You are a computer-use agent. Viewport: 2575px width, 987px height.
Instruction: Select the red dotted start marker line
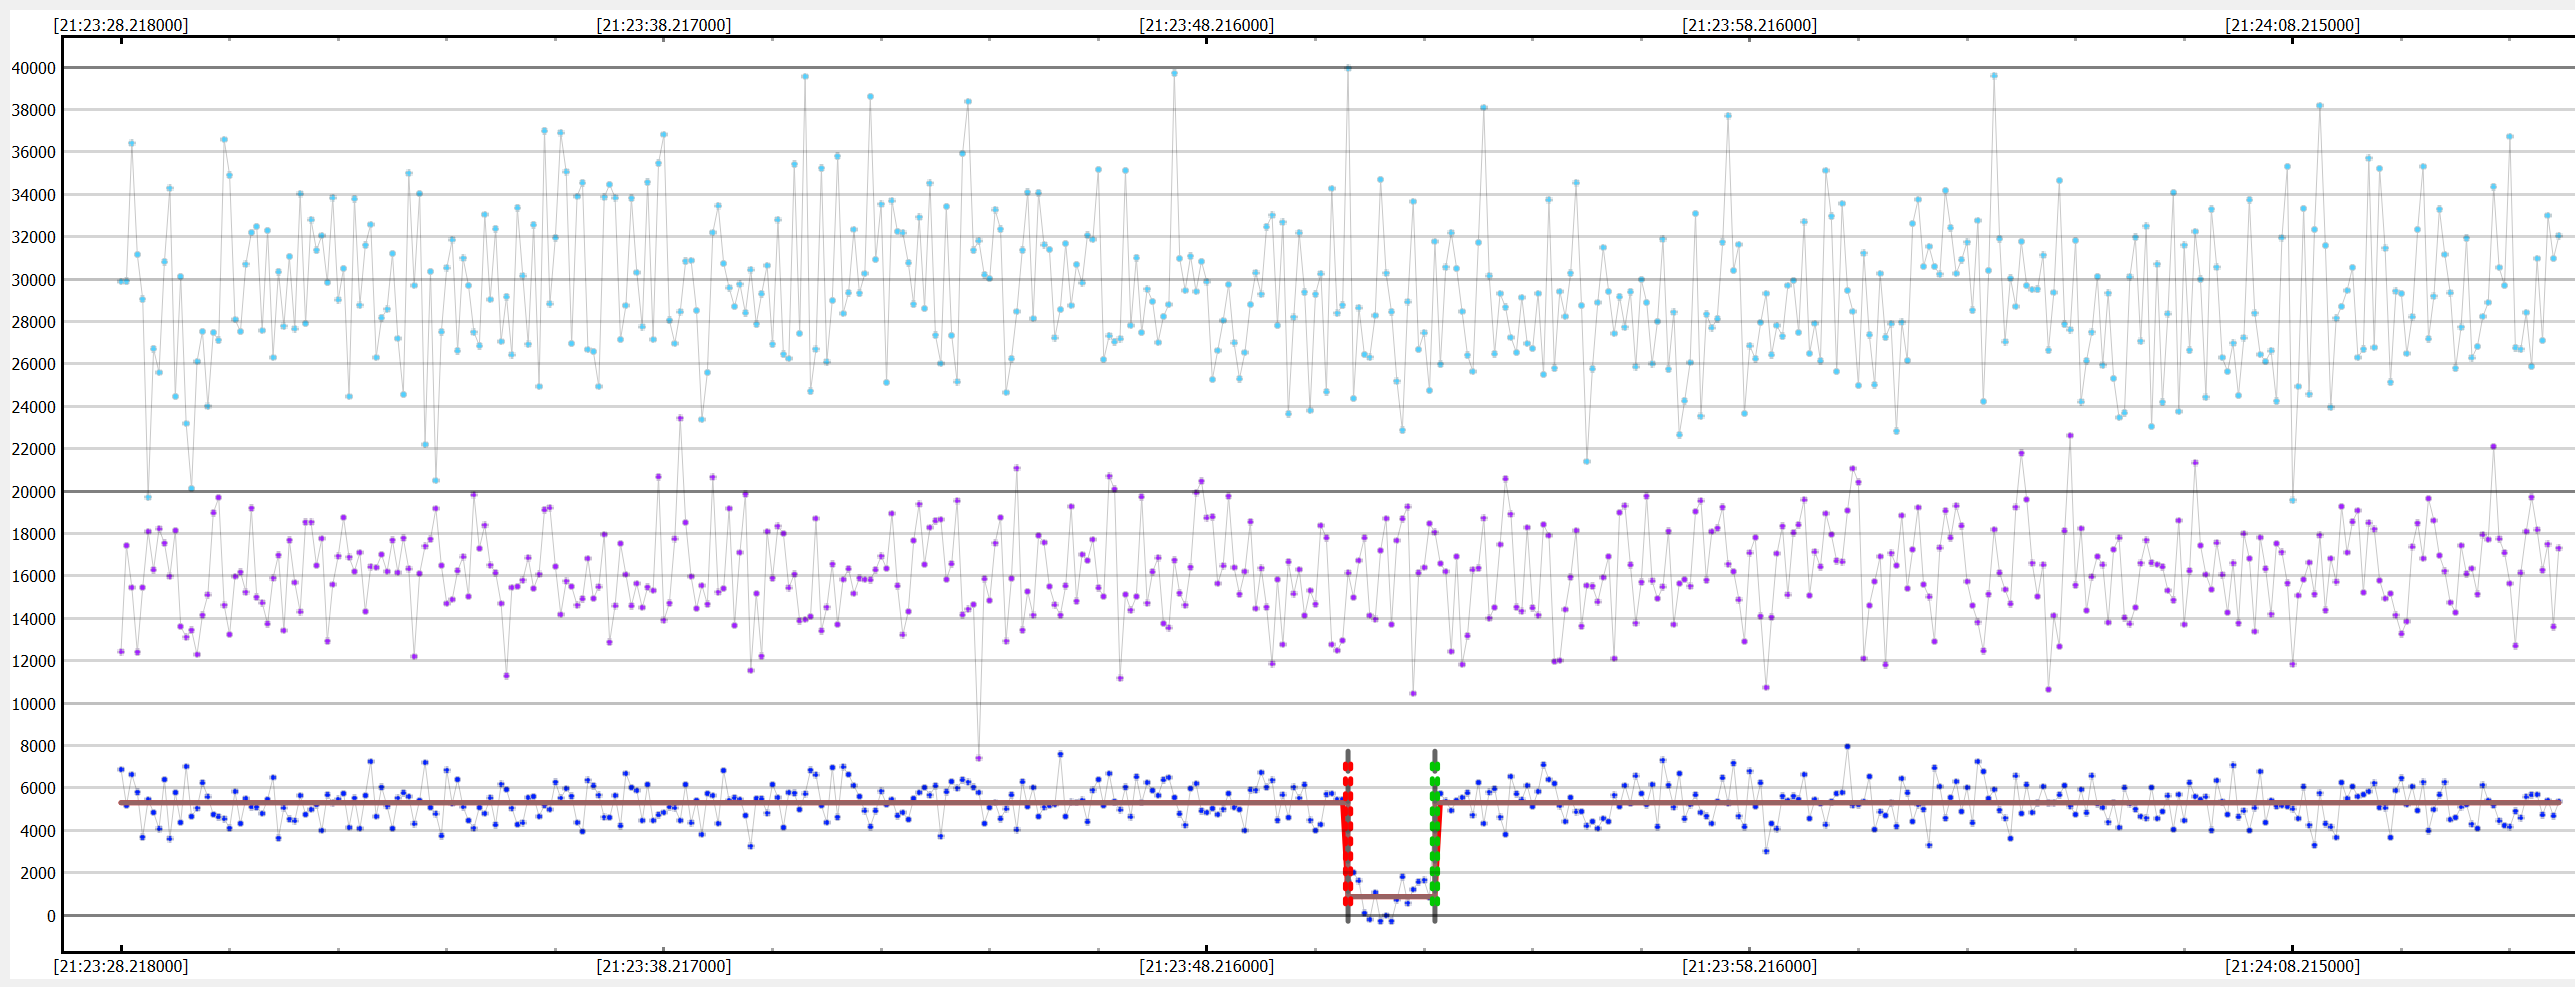[x=1348, y=834]
